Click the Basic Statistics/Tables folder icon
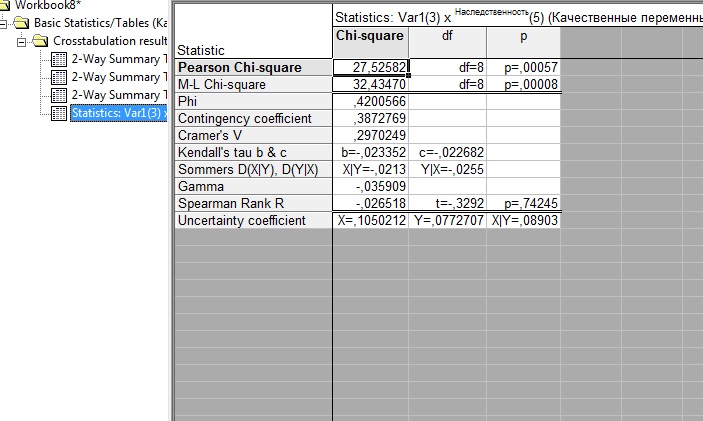 [x=21, y=22]
